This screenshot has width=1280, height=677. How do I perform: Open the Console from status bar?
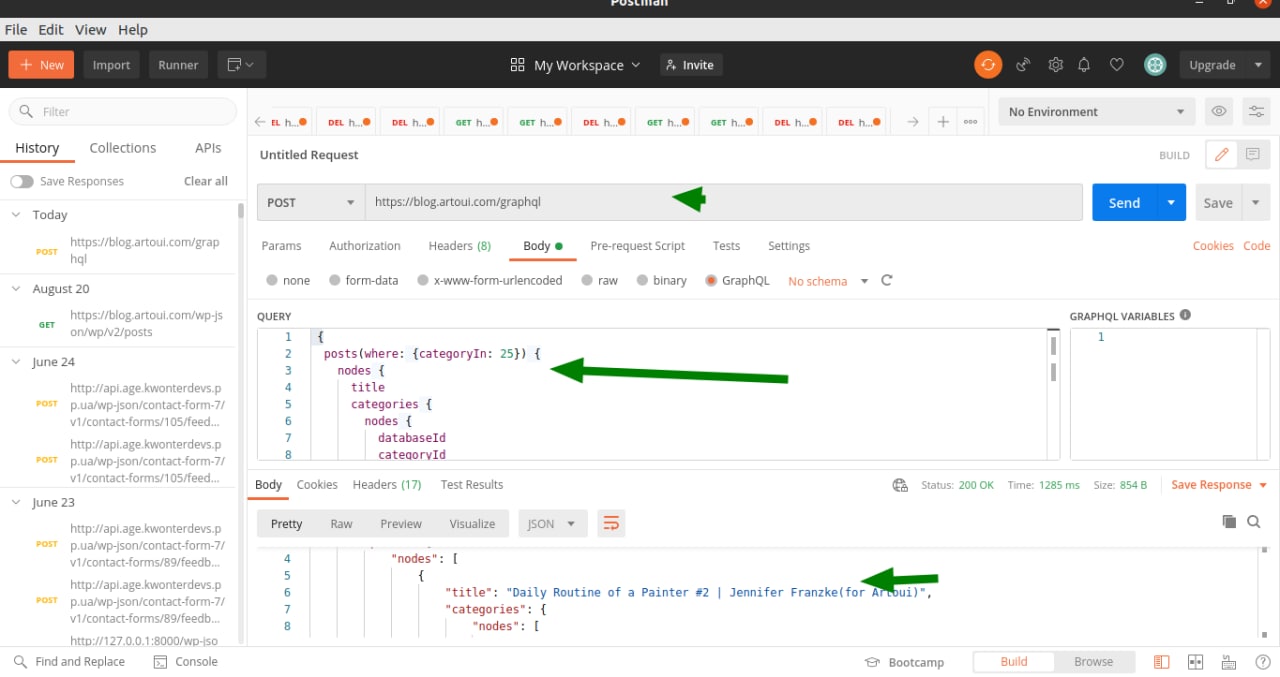185,662
